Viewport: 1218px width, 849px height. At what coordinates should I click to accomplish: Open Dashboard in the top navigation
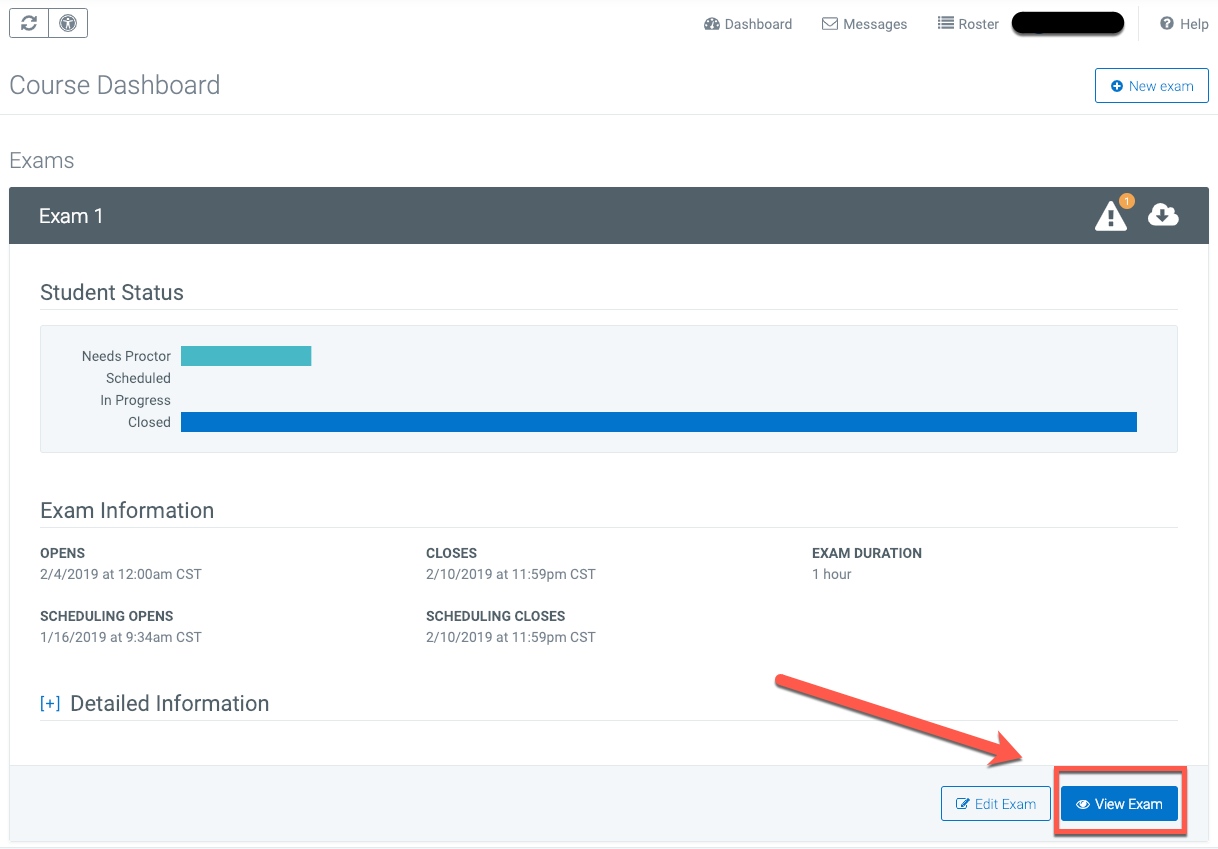click(748, 24)
